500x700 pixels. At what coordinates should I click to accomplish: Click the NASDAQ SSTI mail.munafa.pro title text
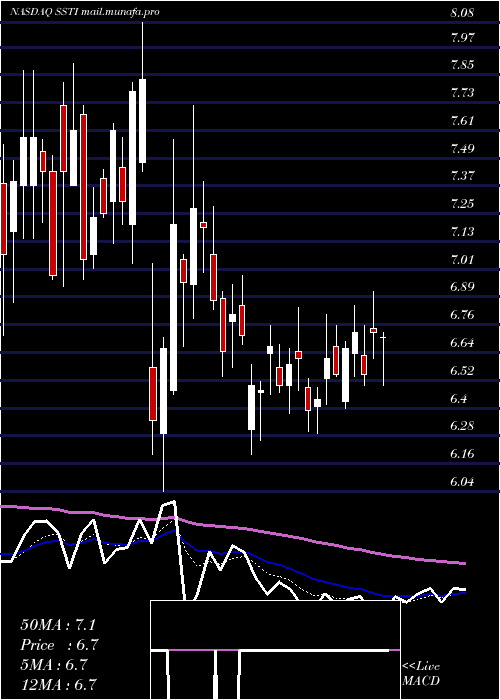85,12
